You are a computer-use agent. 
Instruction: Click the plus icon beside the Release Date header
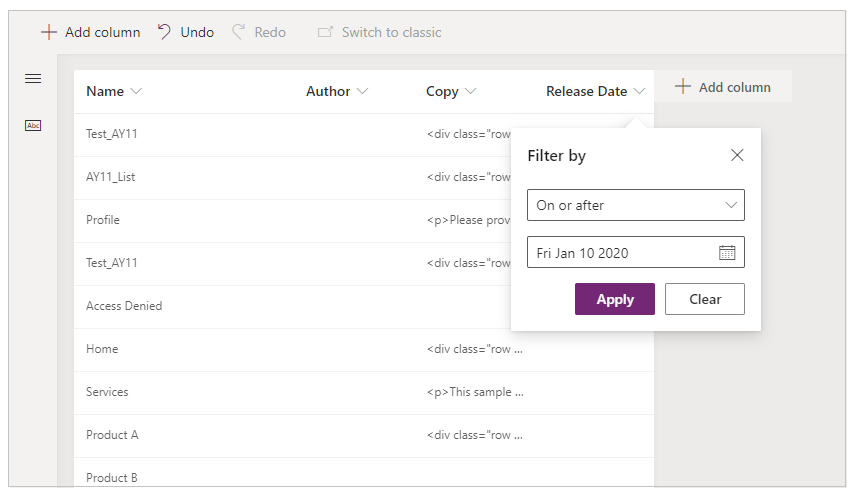683,87
